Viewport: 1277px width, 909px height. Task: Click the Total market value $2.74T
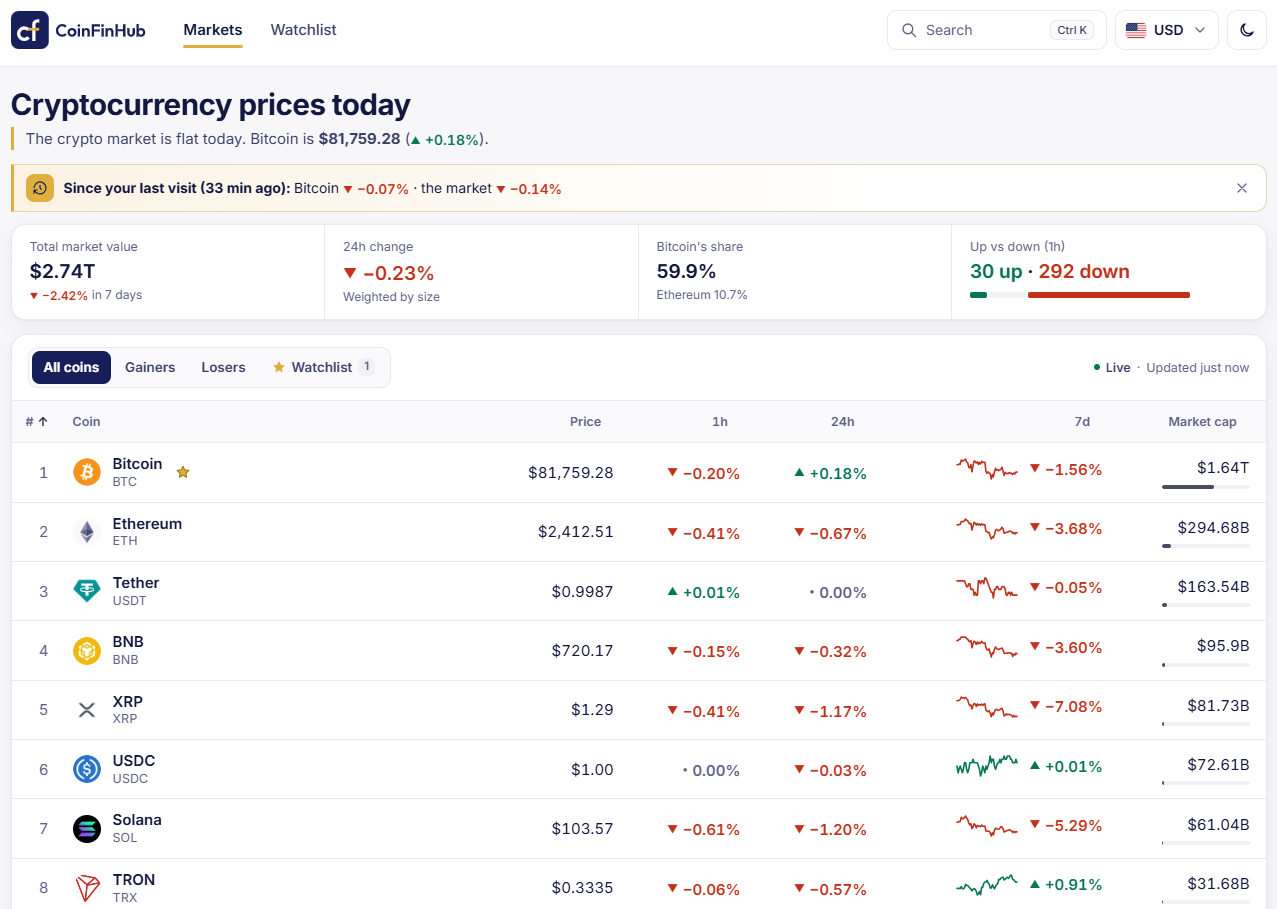click(x=63, y=271)
